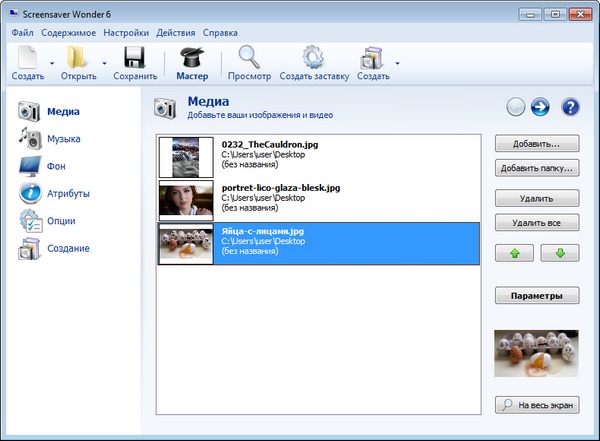Click the Удалить все button
Viewport: 600px width, 441px height.
tap(537, 221)
